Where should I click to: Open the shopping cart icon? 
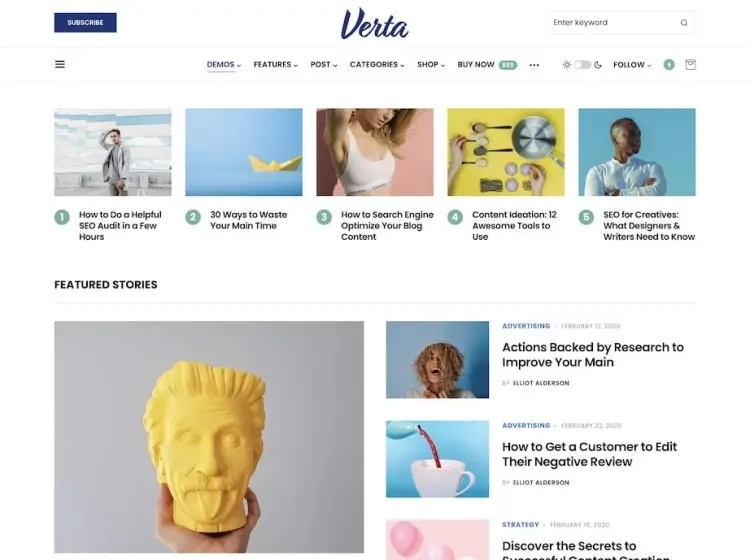click(x=690, y=65)
